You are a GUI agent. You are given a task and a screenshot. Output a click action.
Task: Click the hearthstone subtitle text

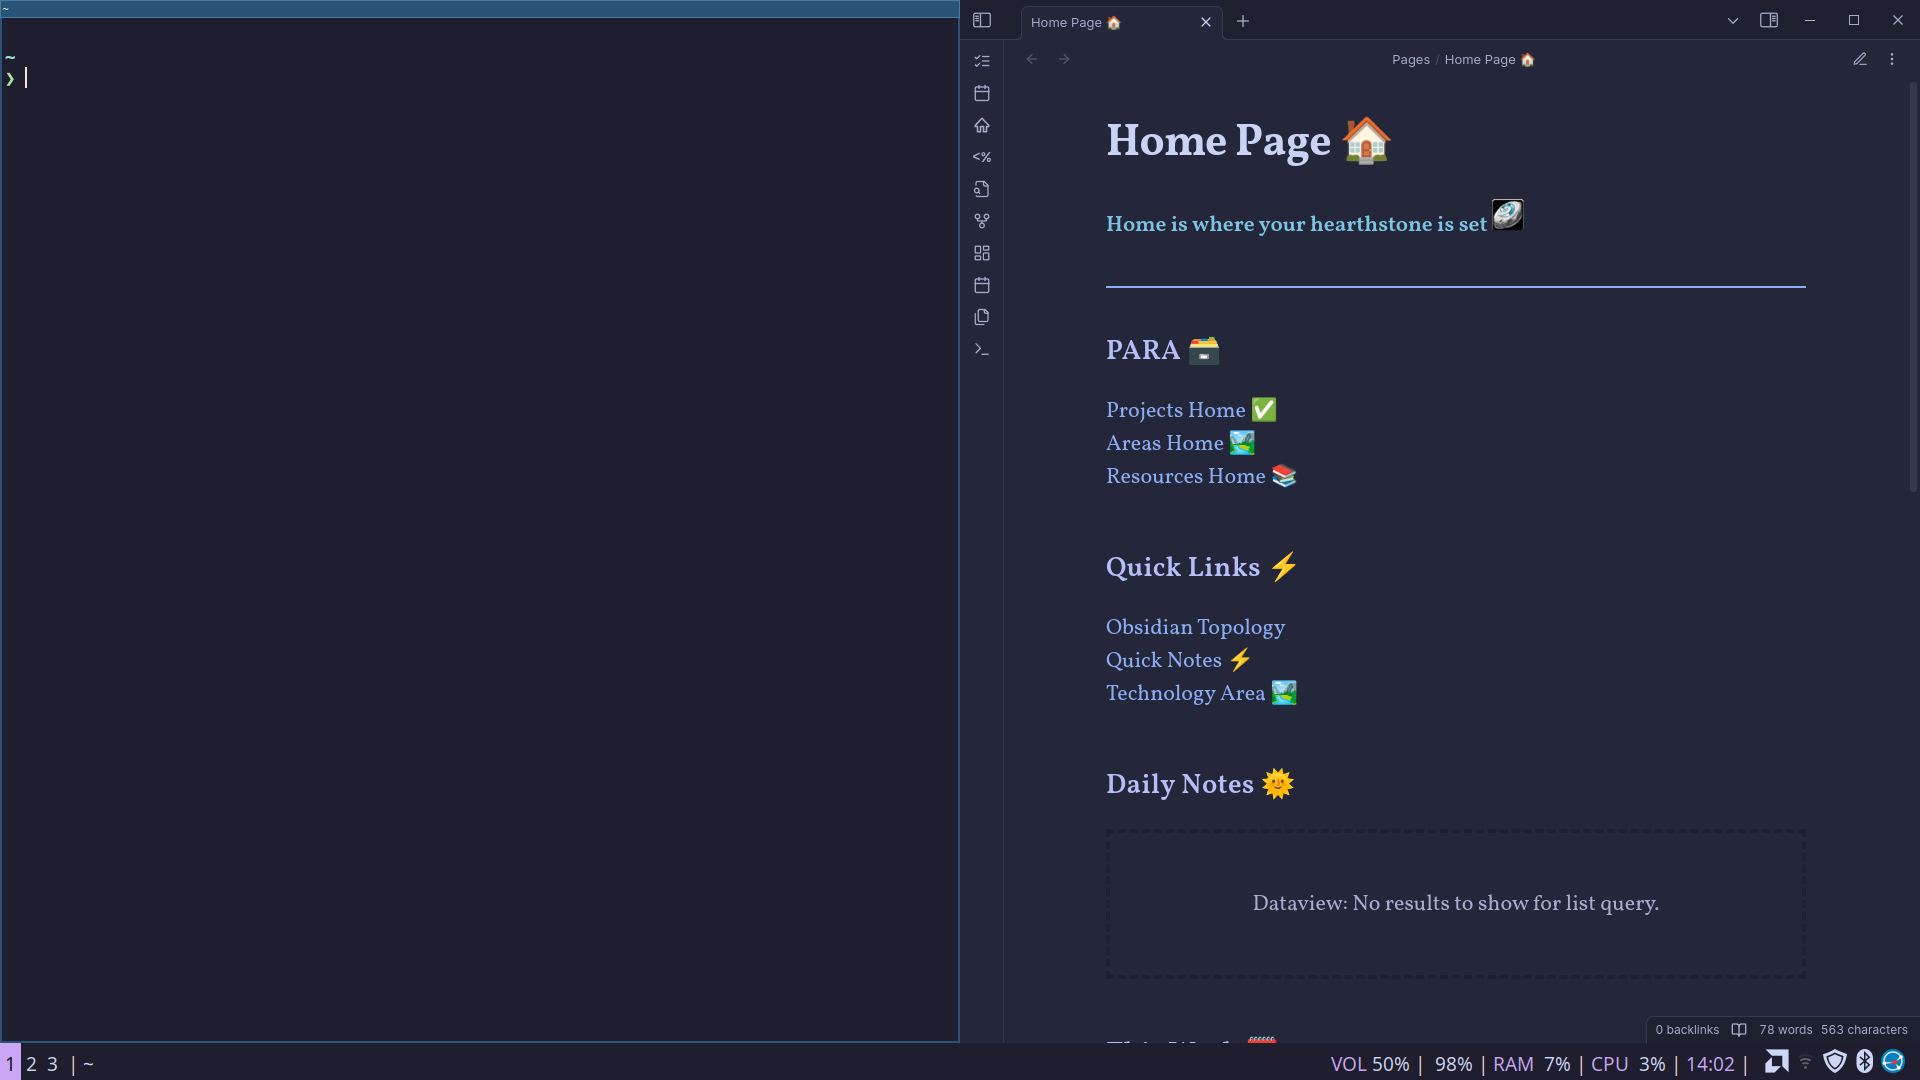click(x=1296, y=224)
